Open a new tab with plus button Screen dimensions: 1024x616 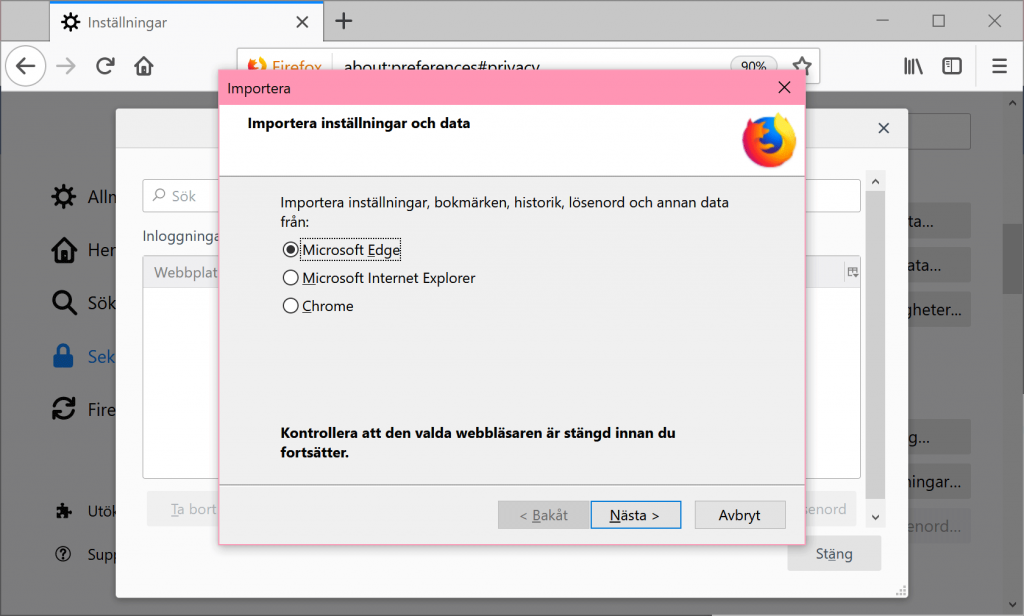coord(344,22)
